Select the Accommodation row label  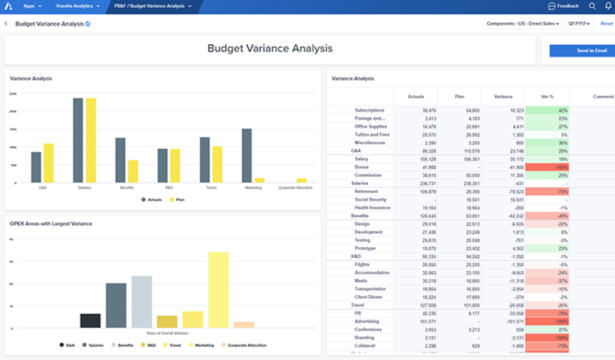(x=372, y=273)
